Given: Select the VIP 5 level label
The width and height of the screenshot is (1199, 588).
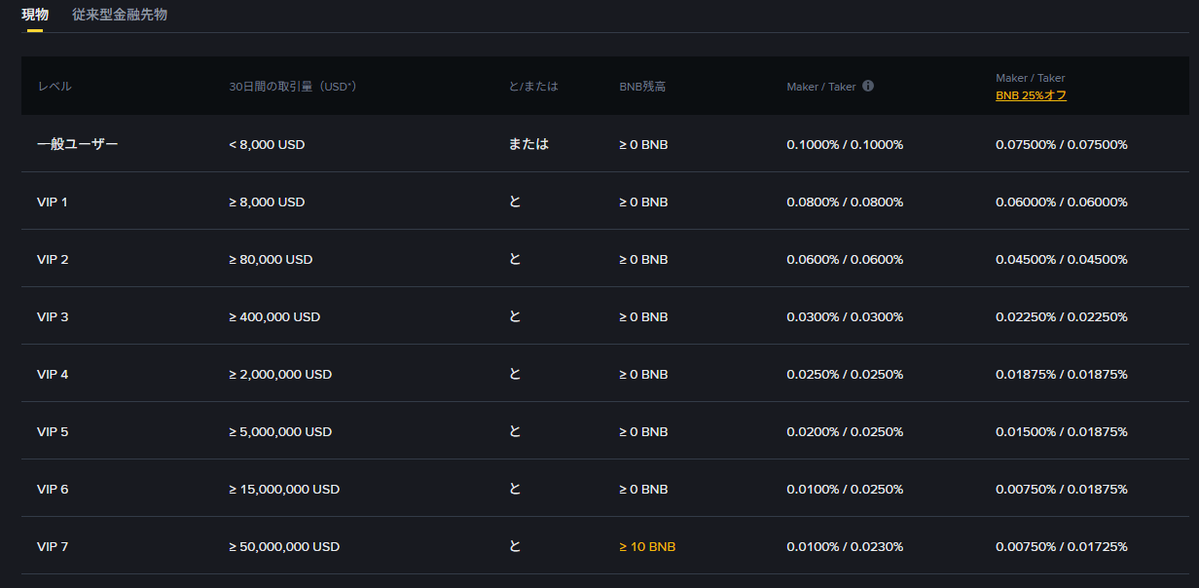Looking at the screenshot, I should (53, 431).
